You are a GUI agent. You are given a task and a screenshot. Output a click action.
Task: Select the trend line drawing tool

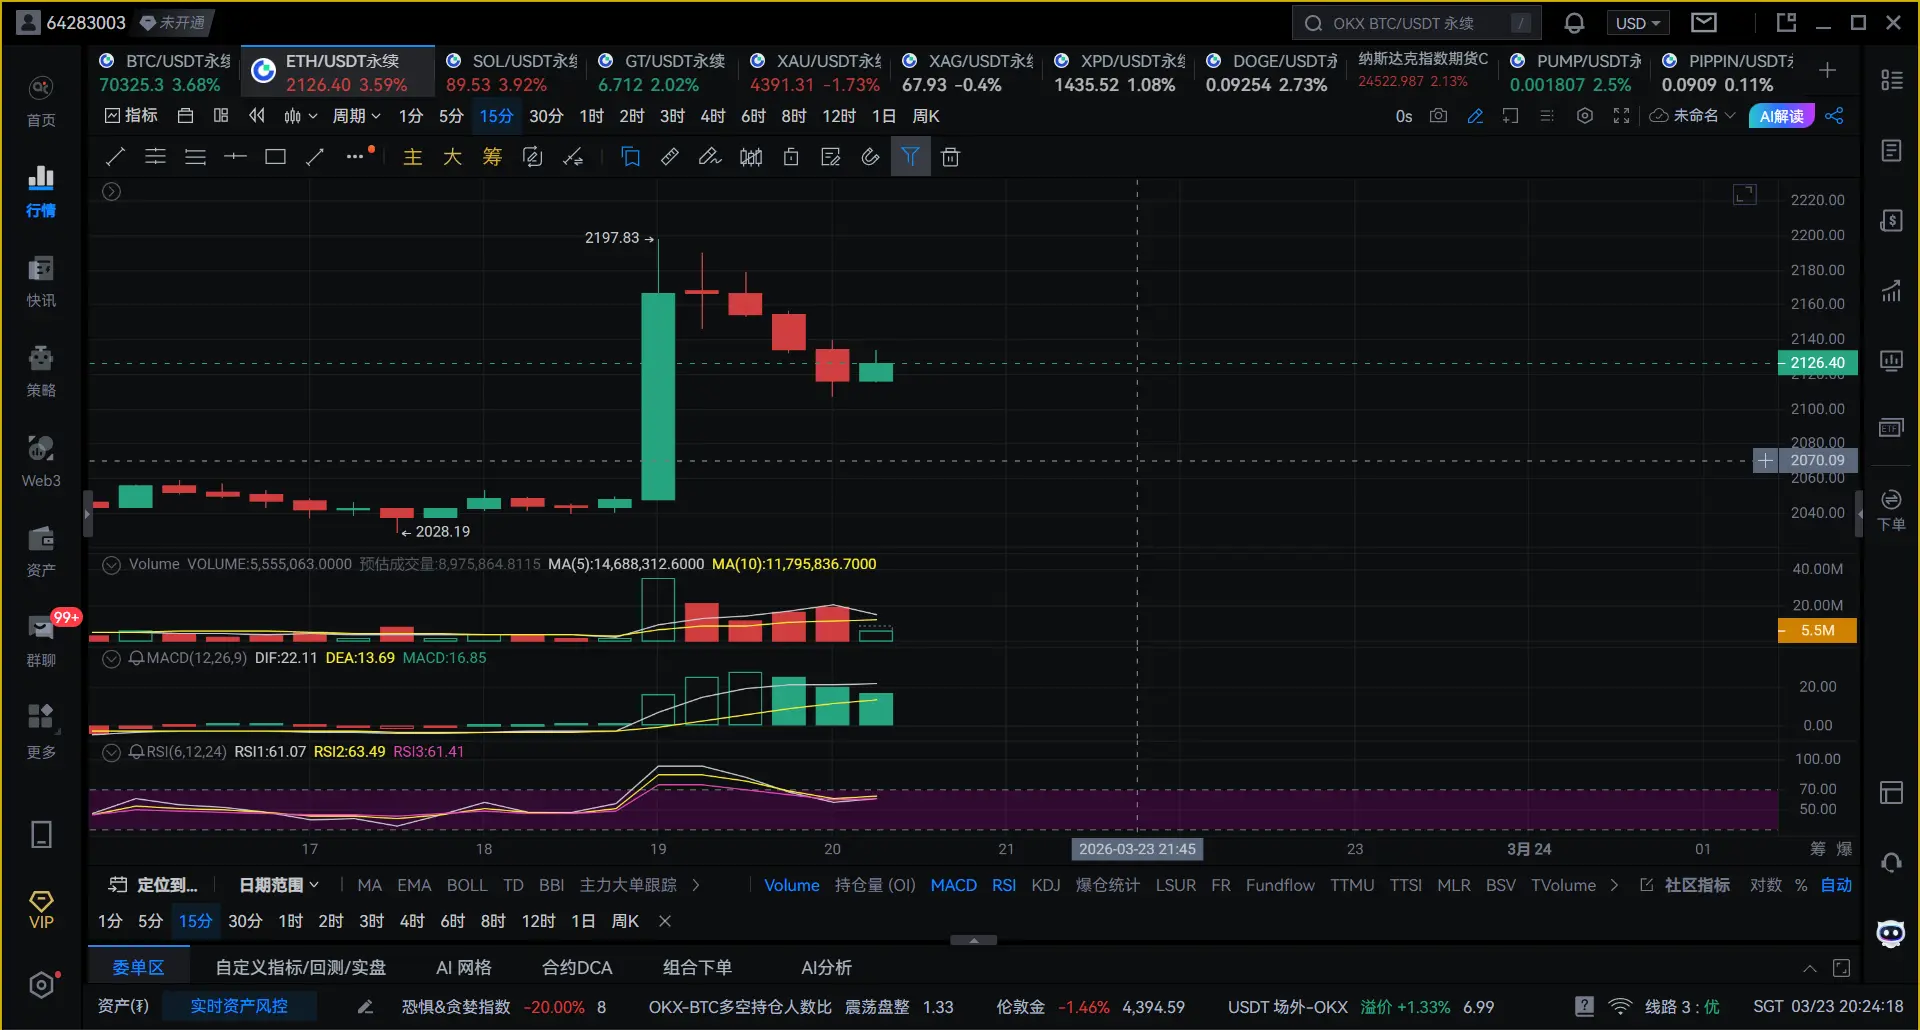pyautogui.click(x=115, y=157)
